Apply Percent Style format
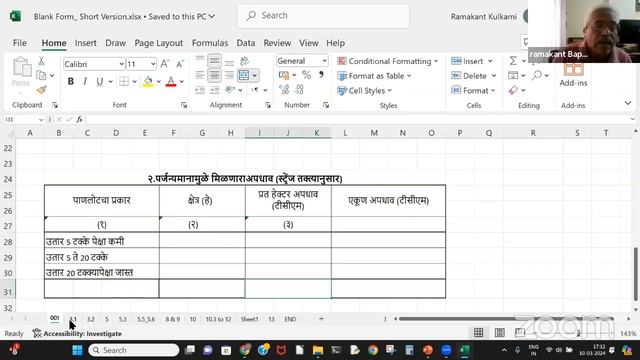The width and height of the screenshot is (640, 360). click(307, 75)
